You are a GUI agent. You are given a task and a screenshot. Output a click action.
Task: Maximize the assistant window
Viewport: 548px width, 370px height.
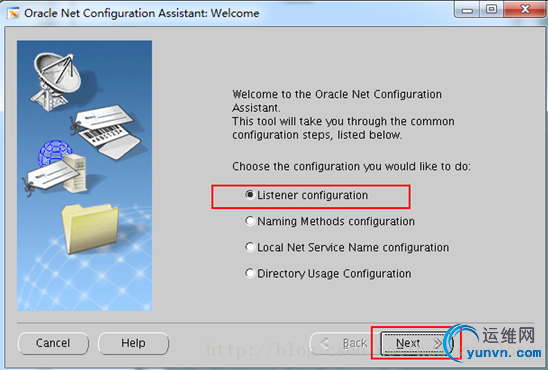491,9
